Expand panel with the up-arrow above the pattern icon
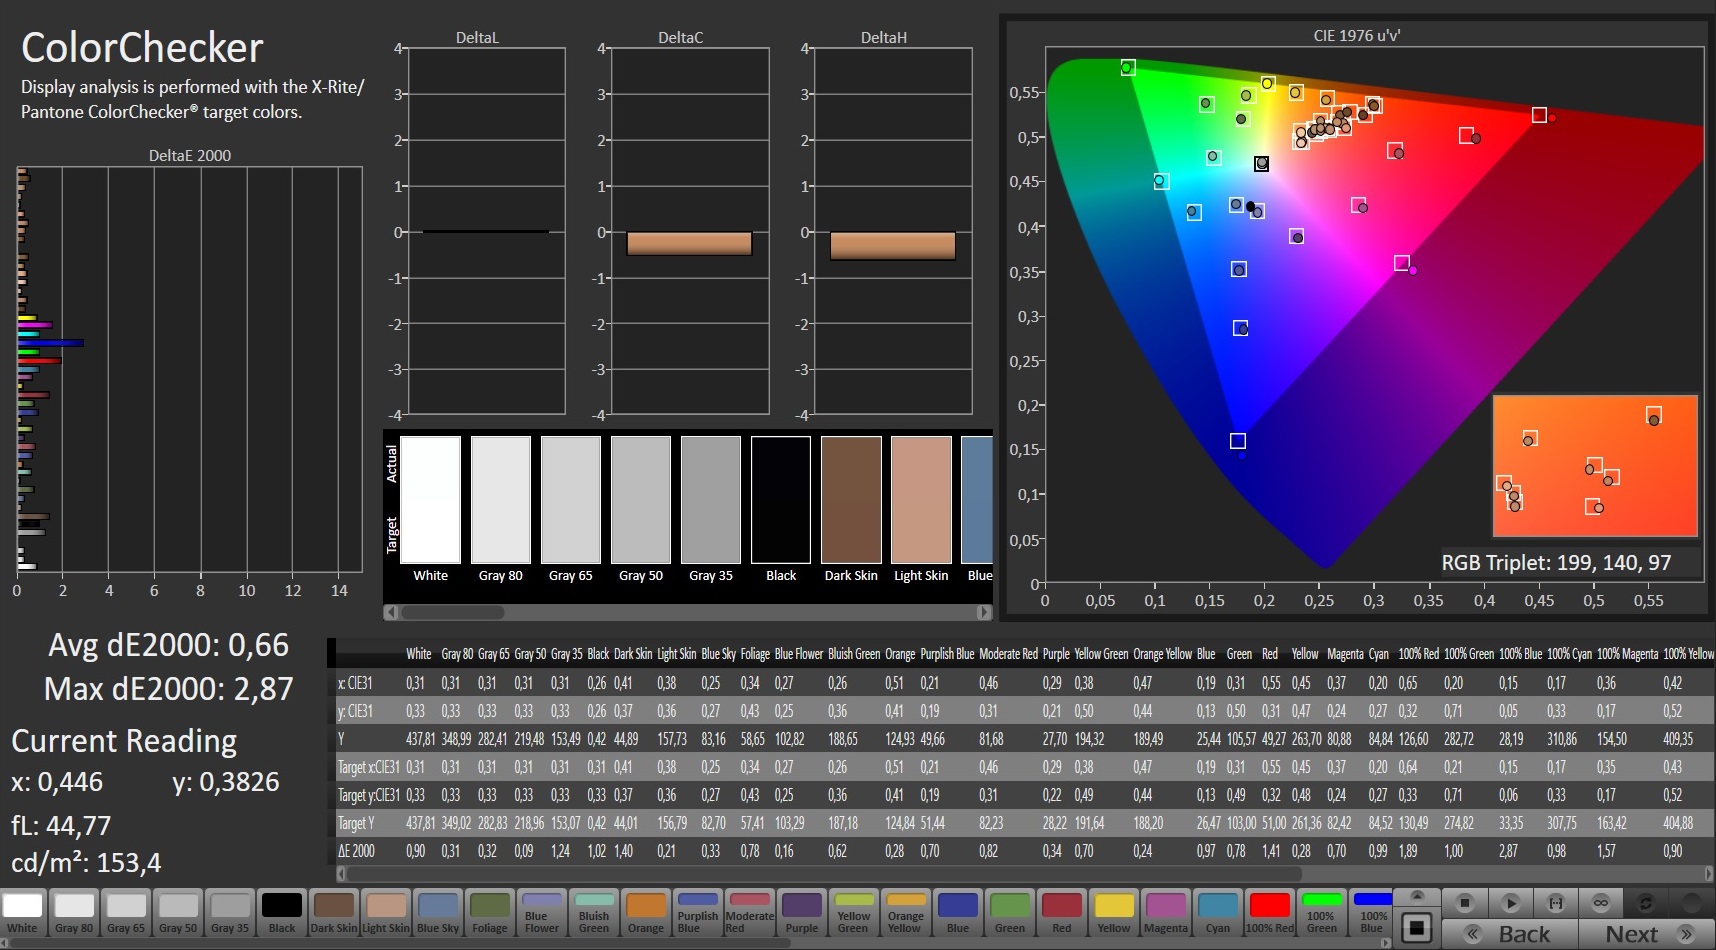Image resolution: width=1716 pixels, height=950 pixels. pos(1416,895)
